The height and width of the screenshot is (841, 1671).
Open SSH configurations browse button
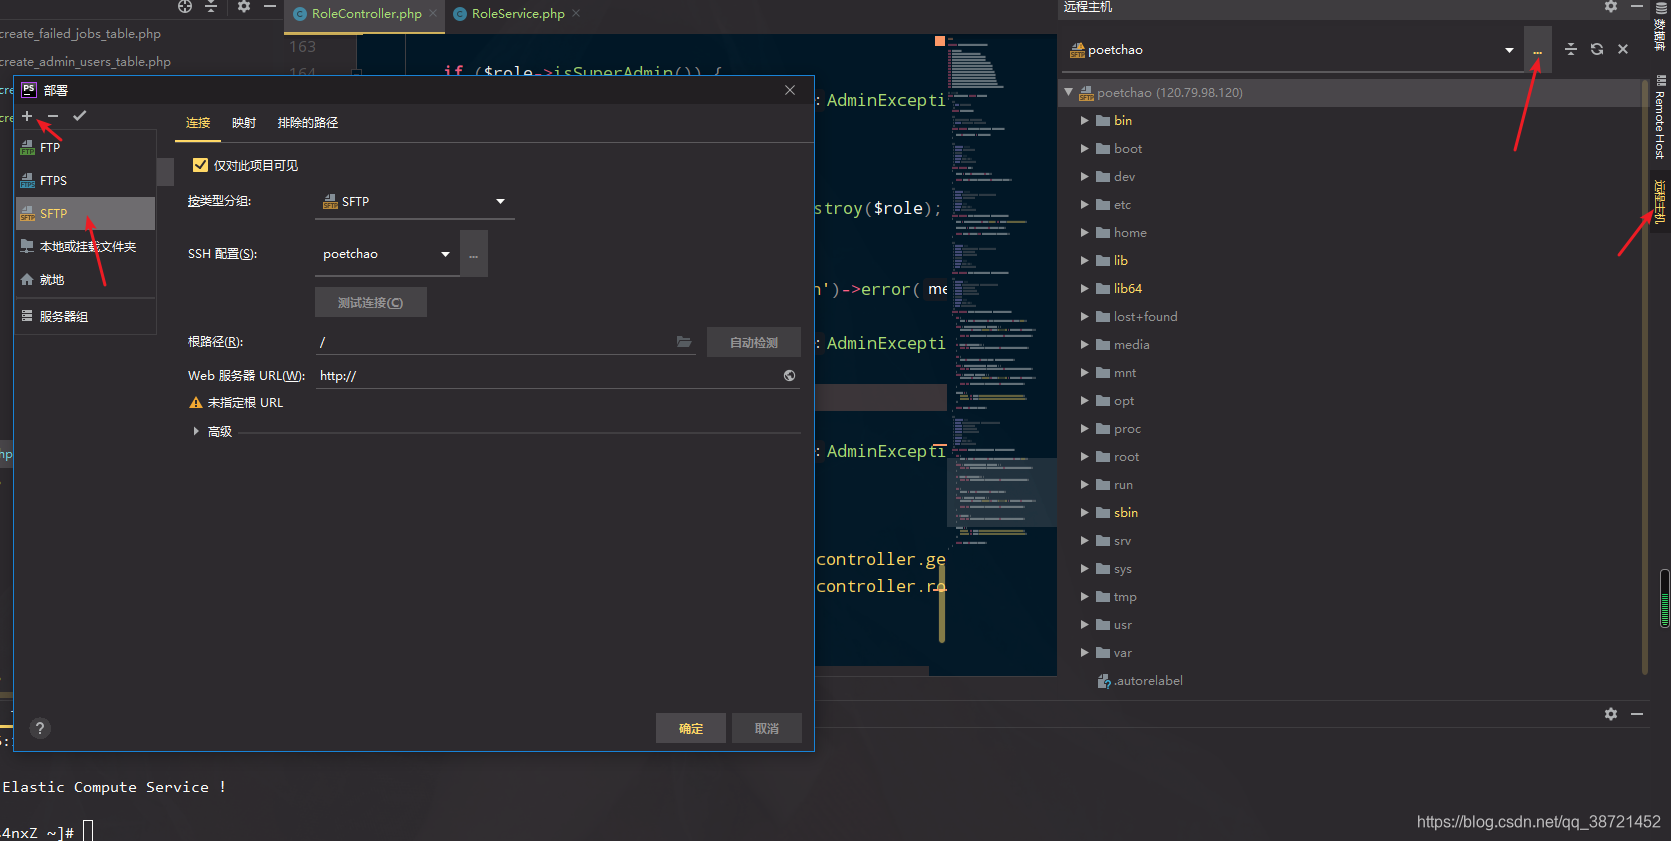(x=474, y=254)
